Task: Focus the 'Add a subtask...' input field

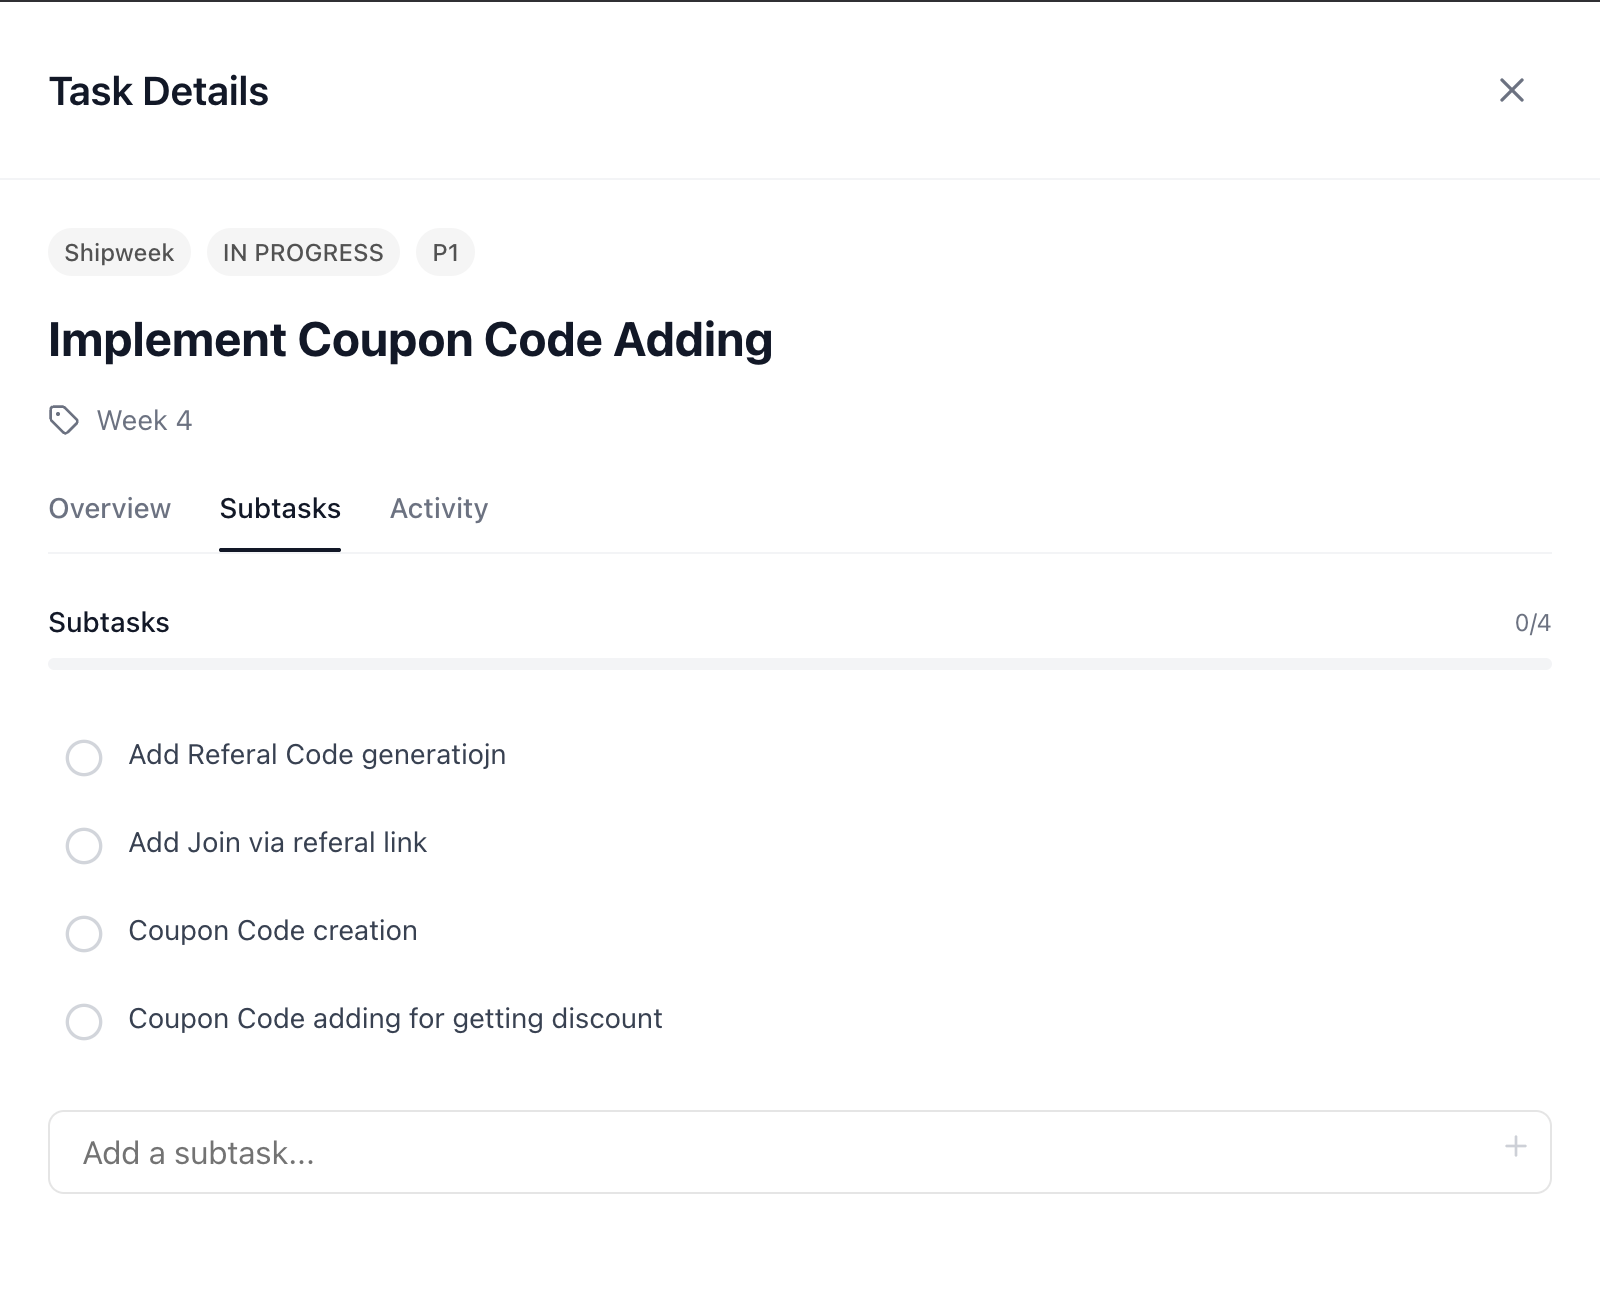Action: coord(780,1152)
